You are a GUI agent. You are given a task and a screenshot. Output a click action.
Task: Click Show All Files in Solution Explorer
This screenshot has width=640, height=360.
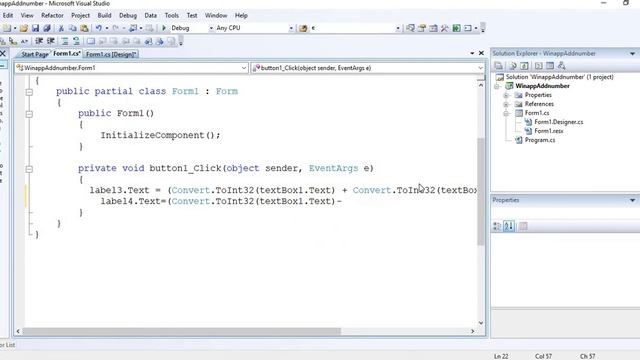point(513,66)
